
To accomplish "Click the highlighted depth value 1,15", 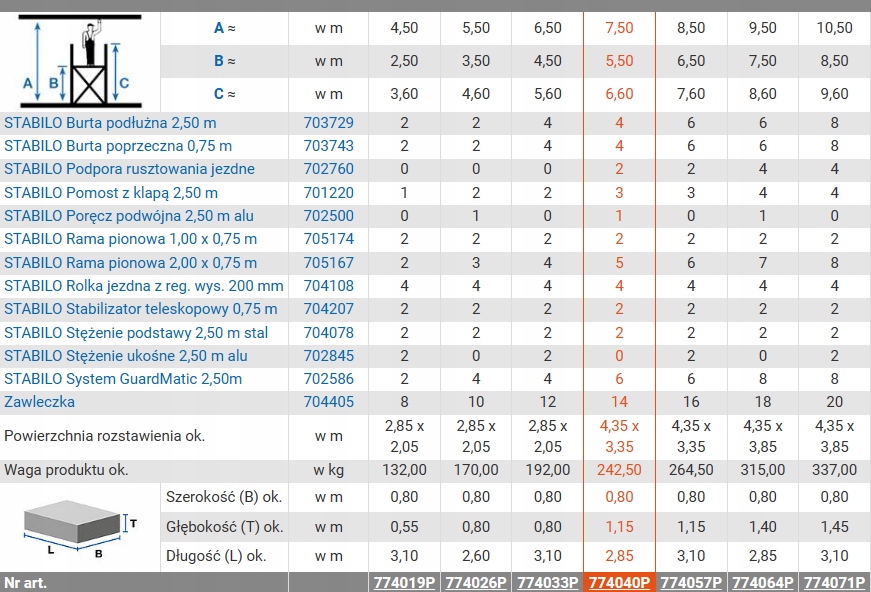I will (619, 527).
